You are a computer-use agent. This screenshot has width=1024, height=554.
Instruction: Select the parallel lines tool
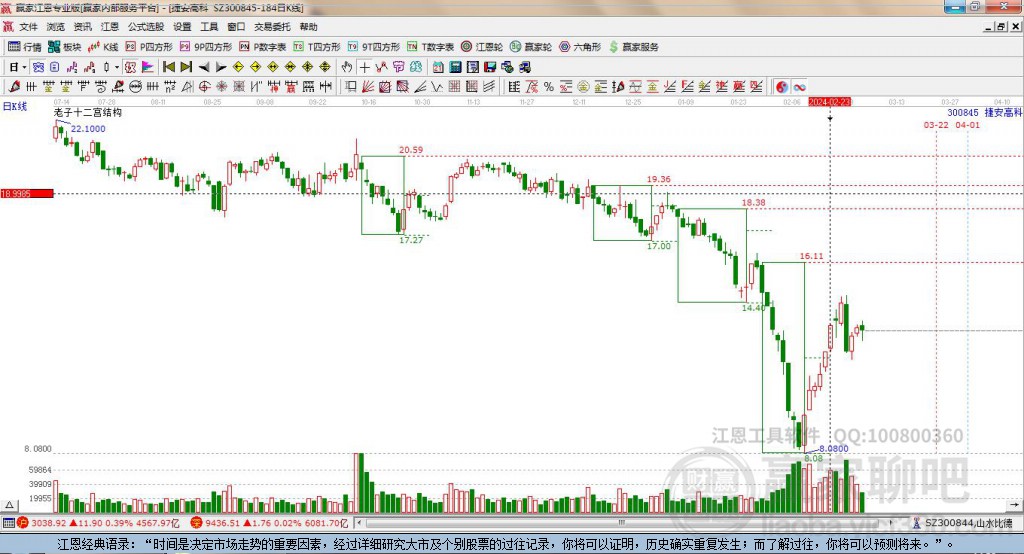pos(489,86)
